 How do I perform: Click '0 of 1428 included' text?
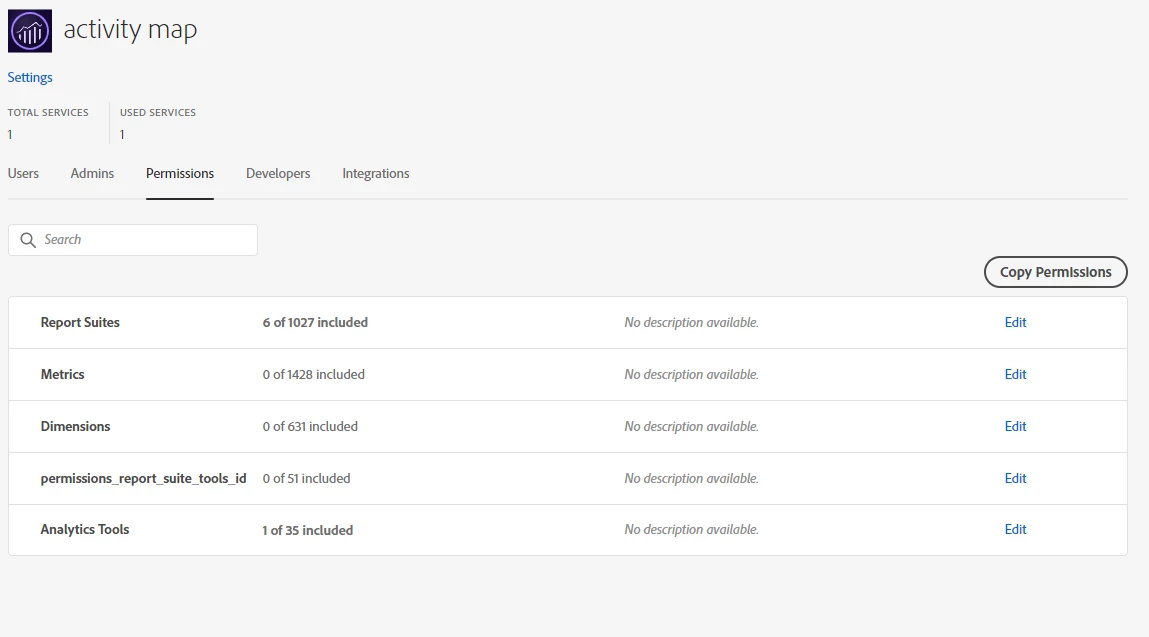tap(314, 375)
